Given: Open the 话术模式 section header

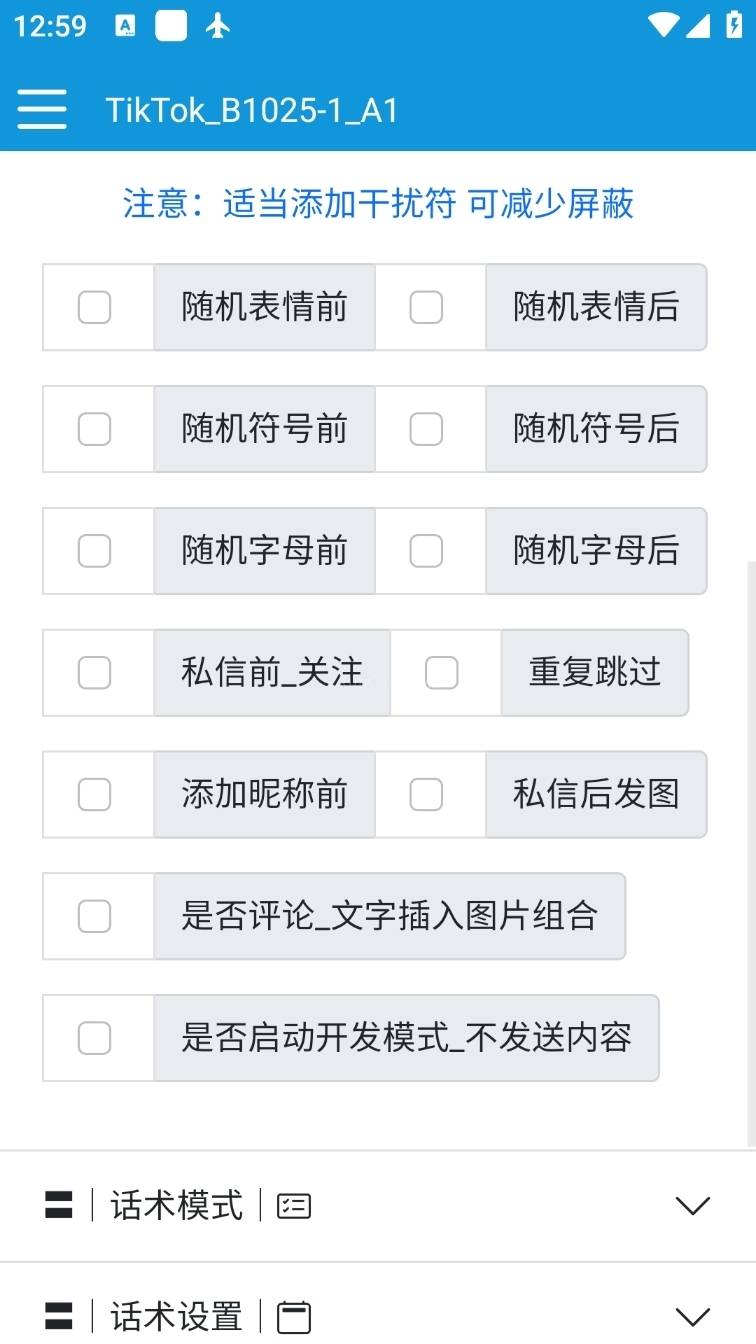Looking at the screenshot, I should (x=177, y=1206).
